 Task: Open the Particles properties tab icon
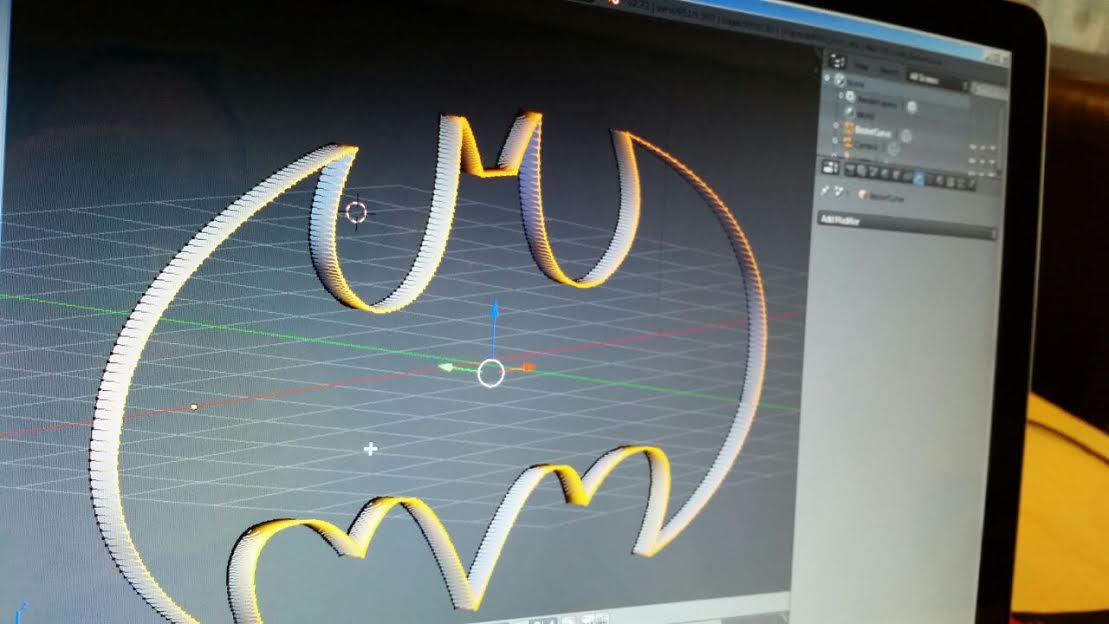[960, 183]
